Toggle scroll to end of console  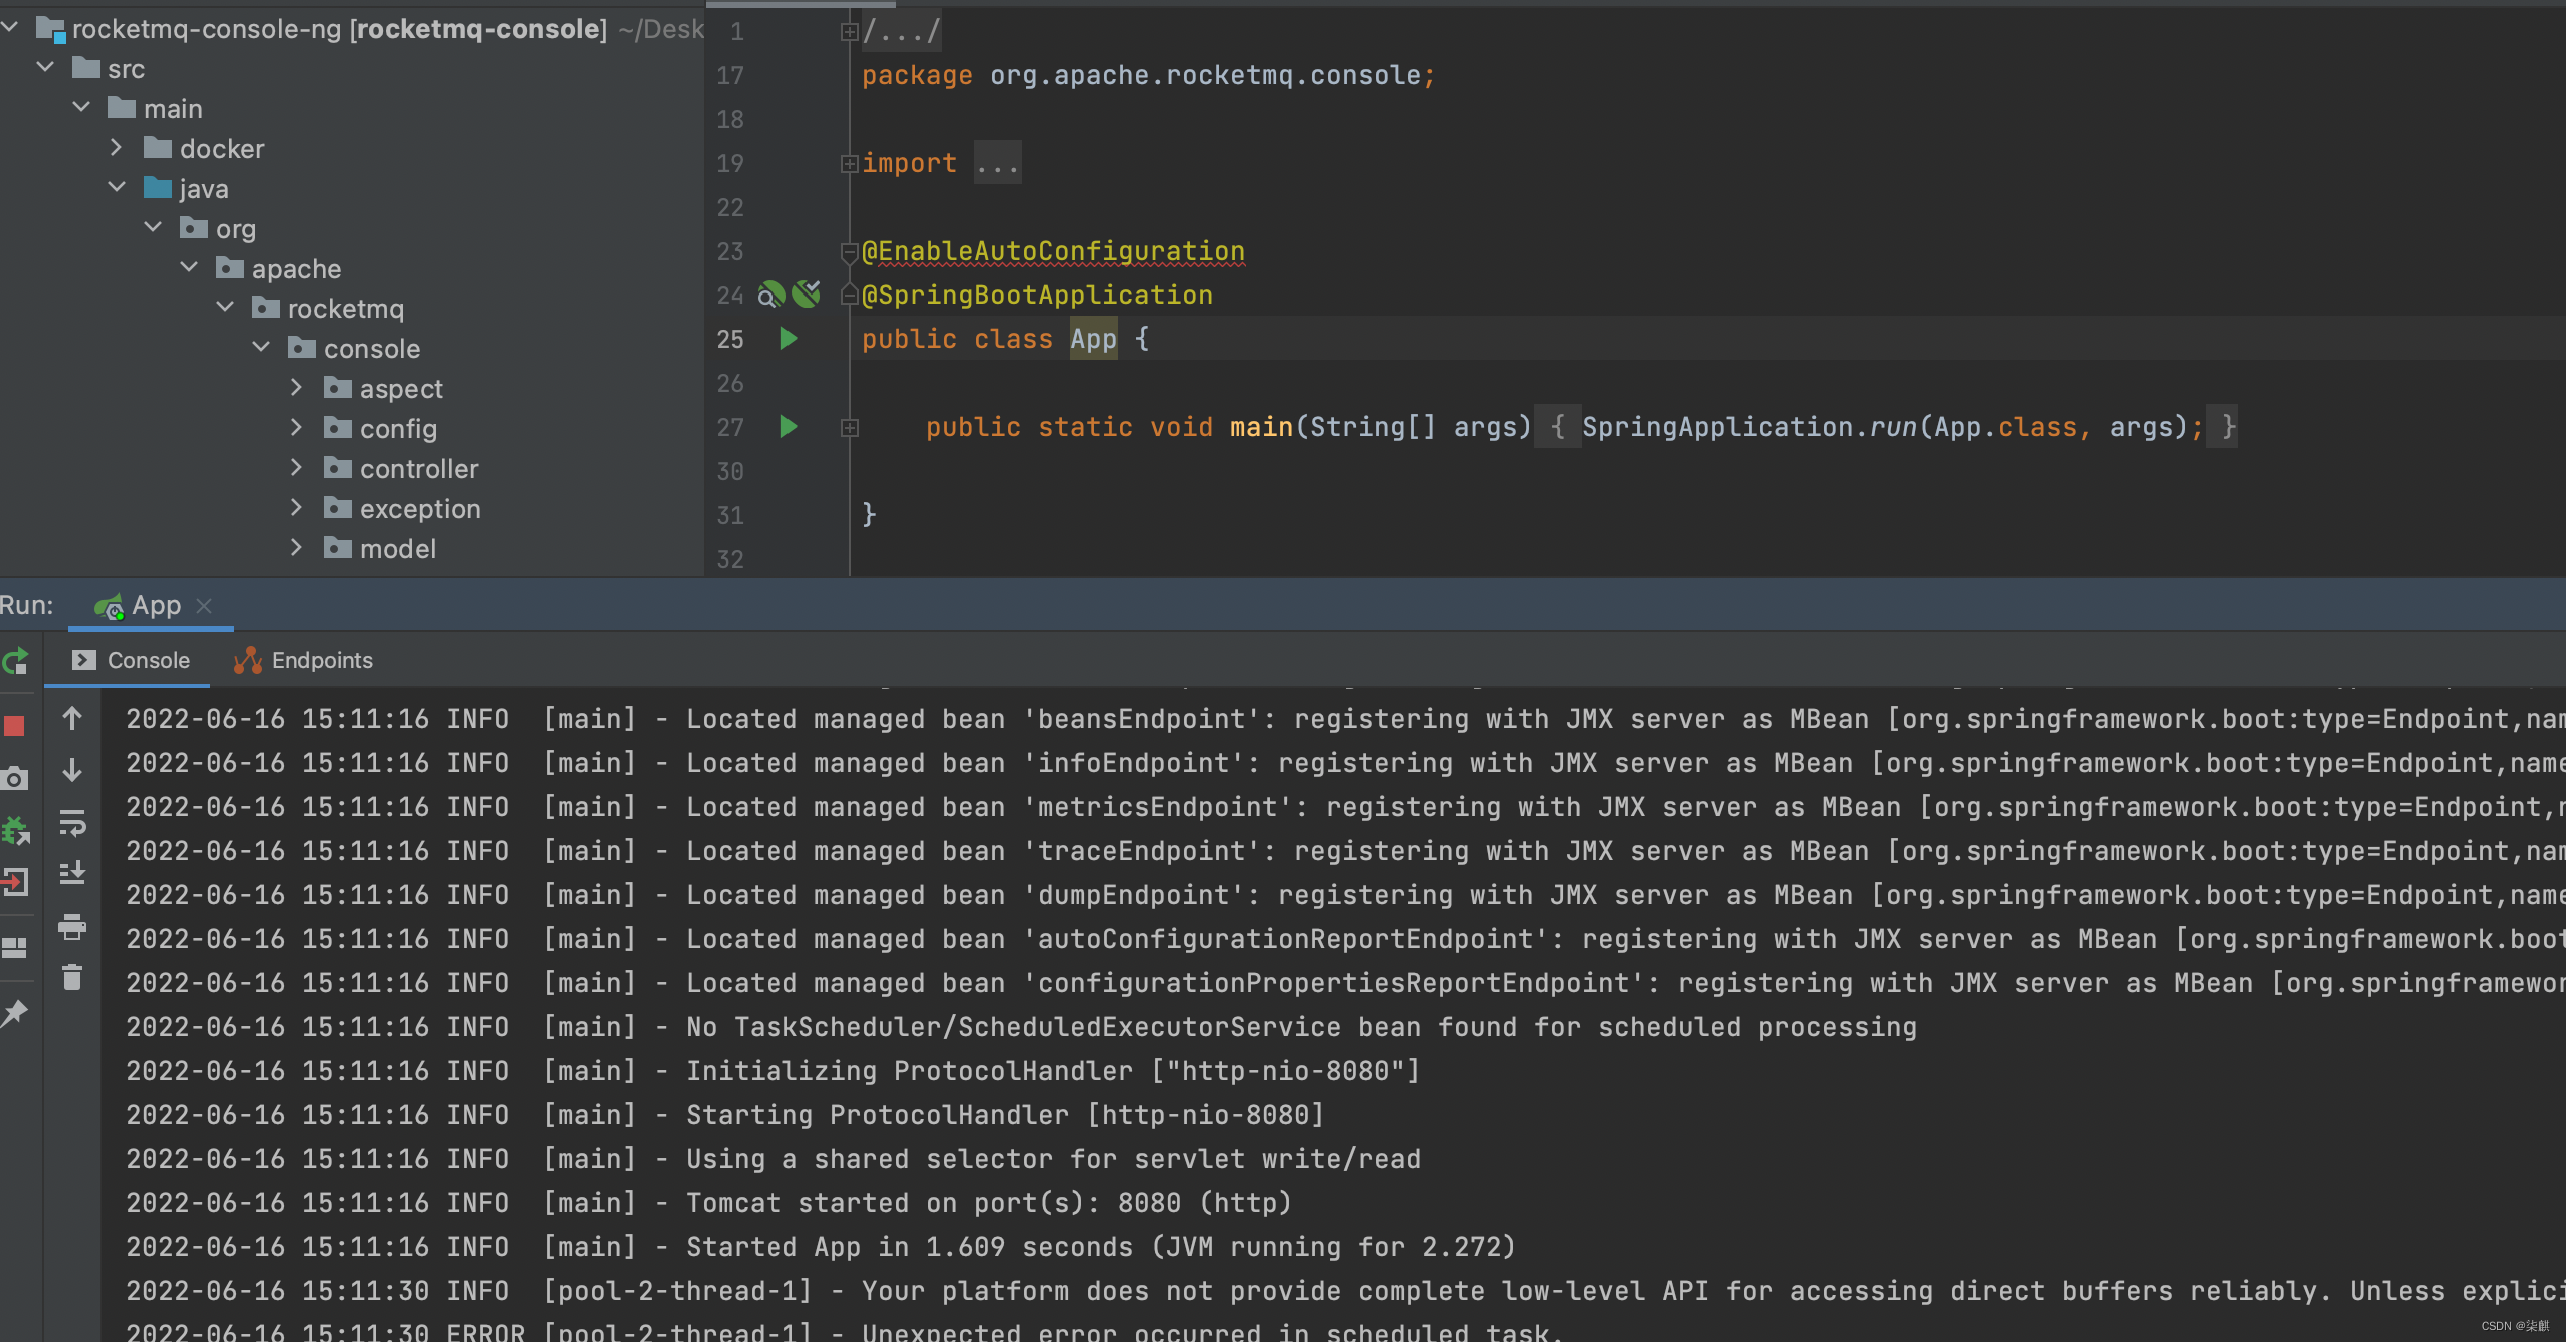72,874
